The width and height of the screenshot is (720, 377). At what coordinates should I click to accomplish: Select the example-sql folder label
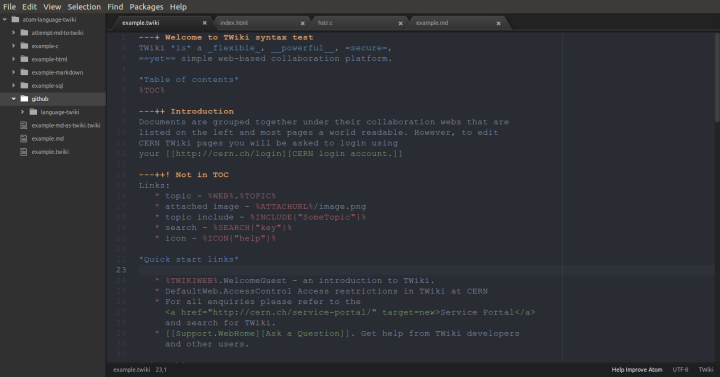tap(47, 86)
